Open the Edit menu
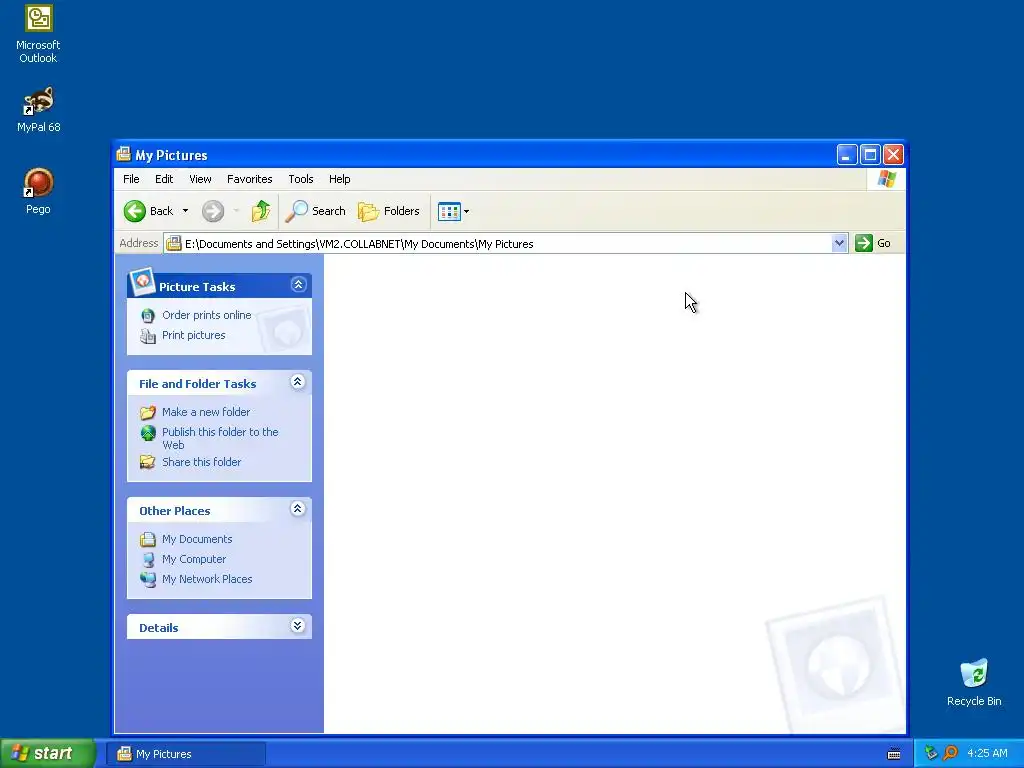The width and height of the screenshot is (1024, 768). 164,179
